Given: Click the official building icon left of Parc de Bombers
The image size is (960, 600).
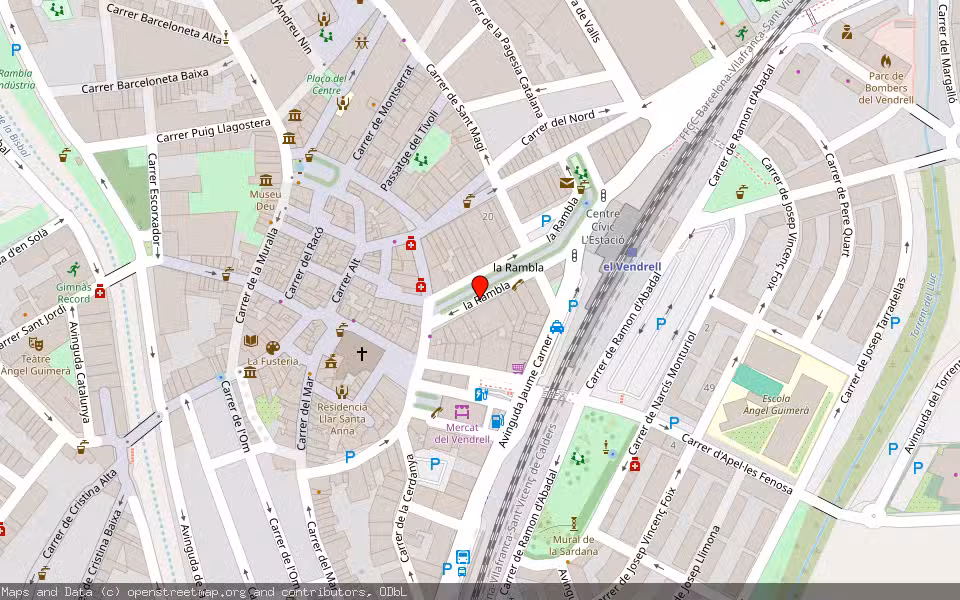Looking at the screenshot, I should tap(847, 32).
